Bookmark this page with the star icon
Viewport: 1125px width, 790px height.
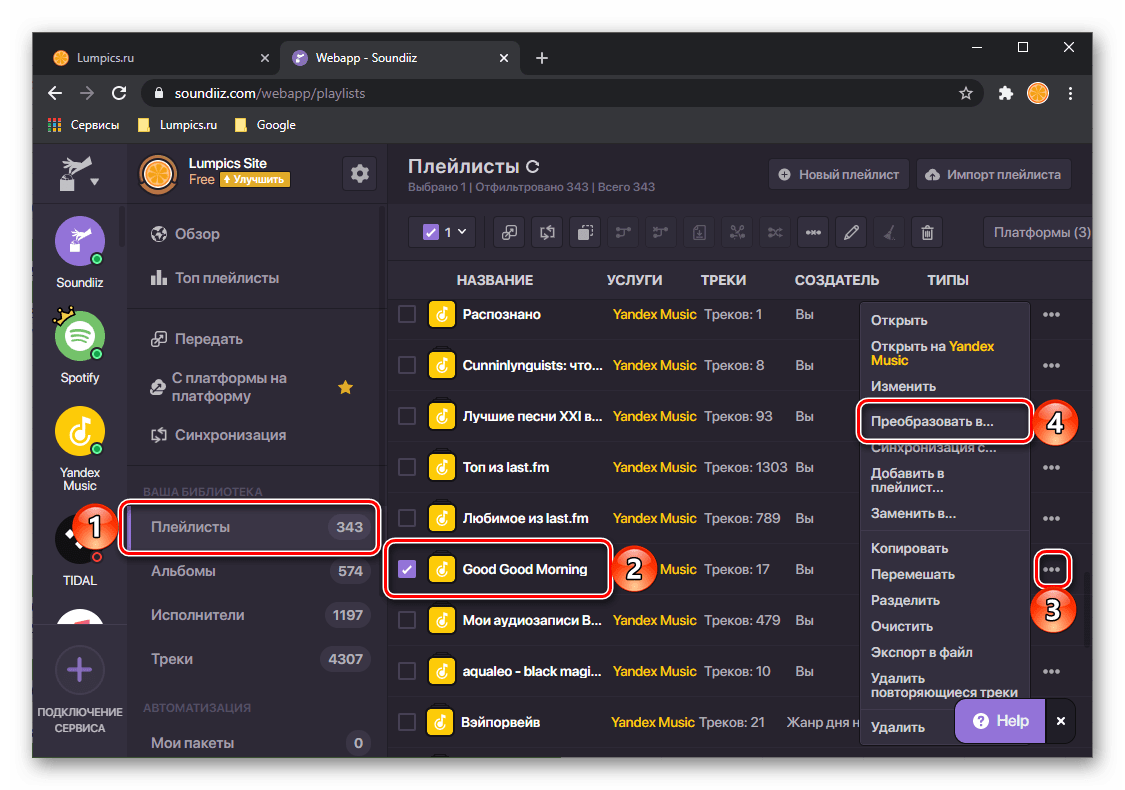965,93
